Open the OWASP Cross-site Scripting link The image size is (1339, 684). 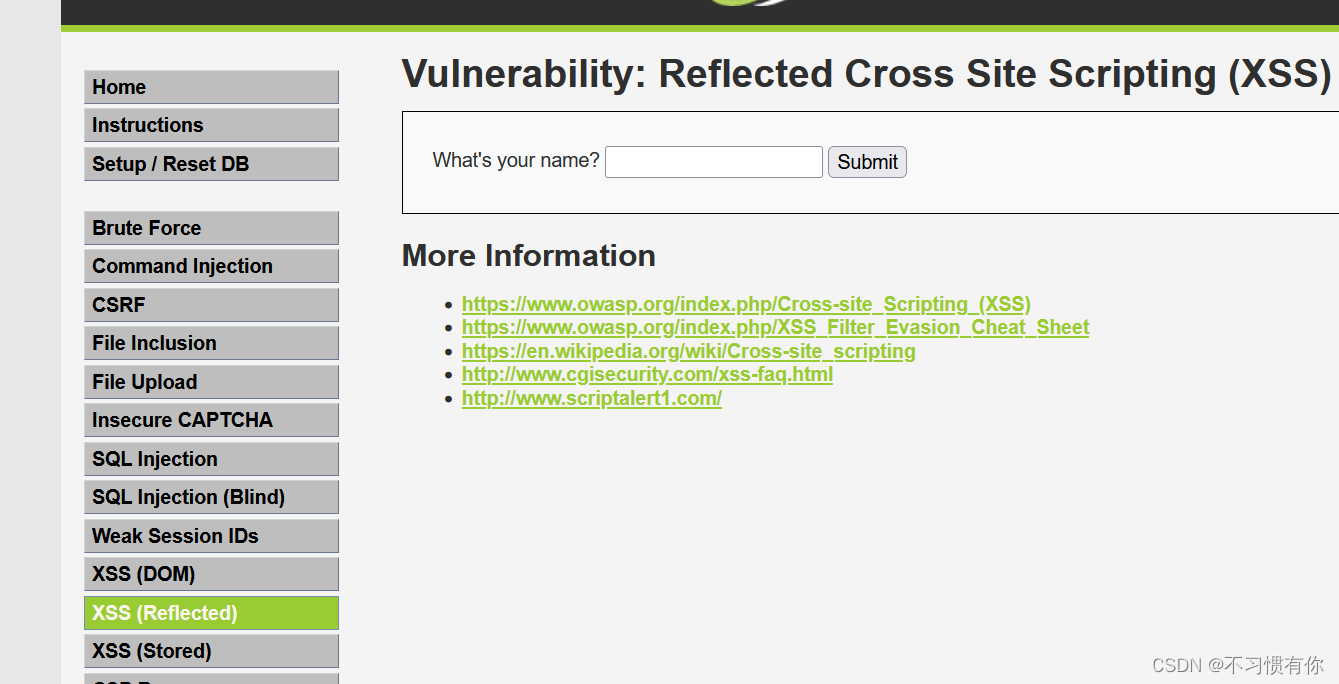pos(745,303)
